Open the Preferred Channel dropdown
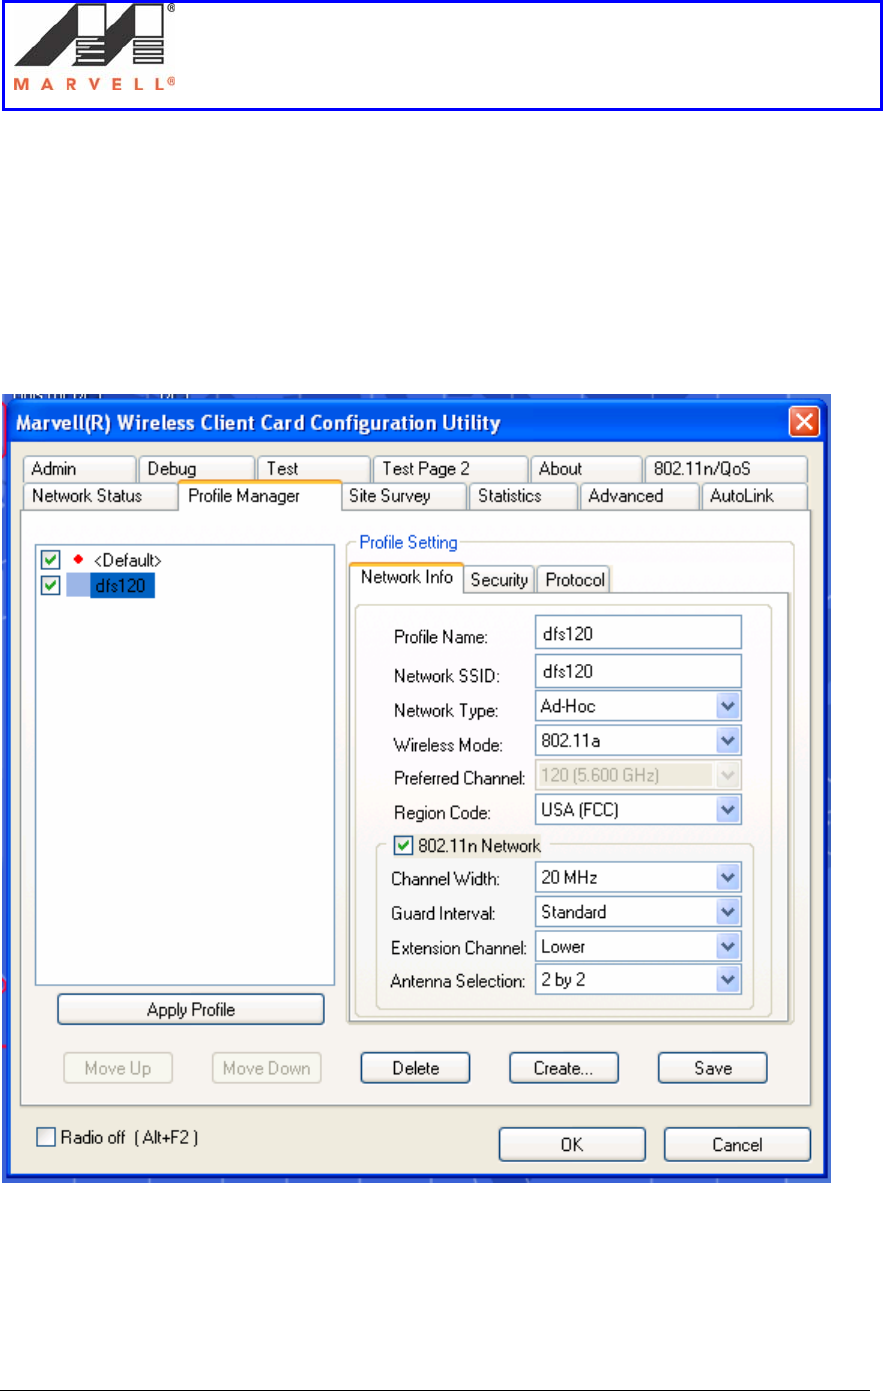The height and width of the screenshot is (1391, 883). 638,775
